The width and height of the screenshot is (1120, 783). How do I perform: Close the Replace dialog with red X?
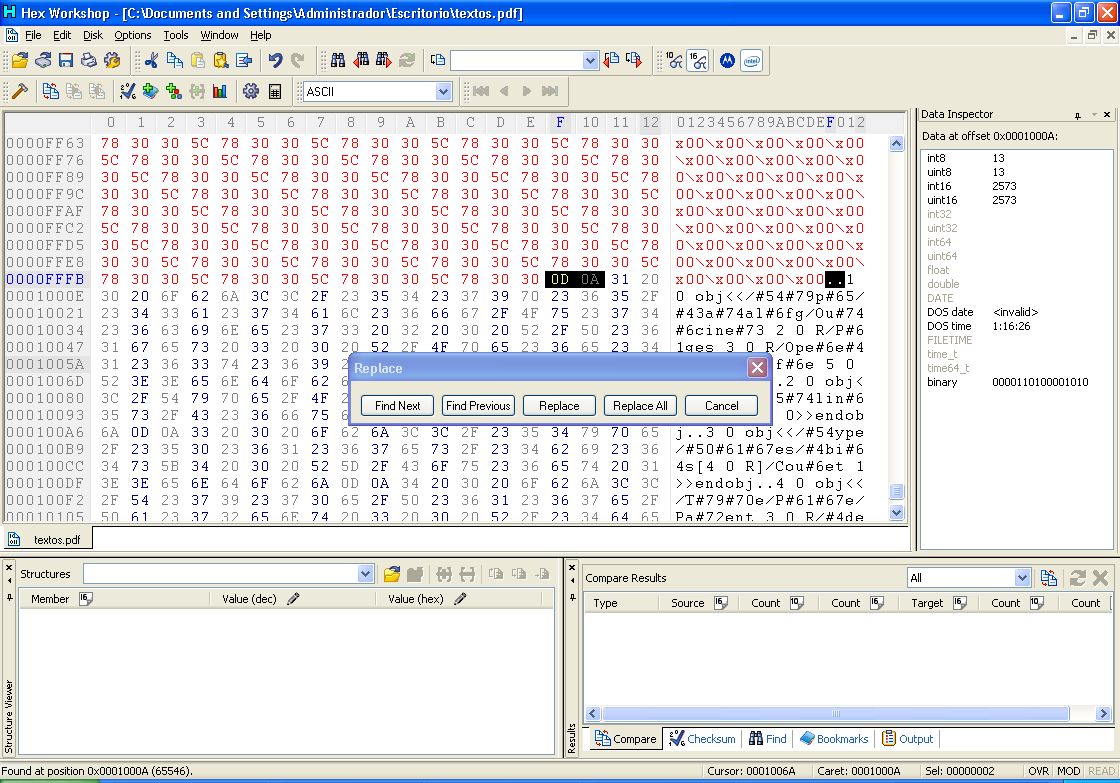757,368
